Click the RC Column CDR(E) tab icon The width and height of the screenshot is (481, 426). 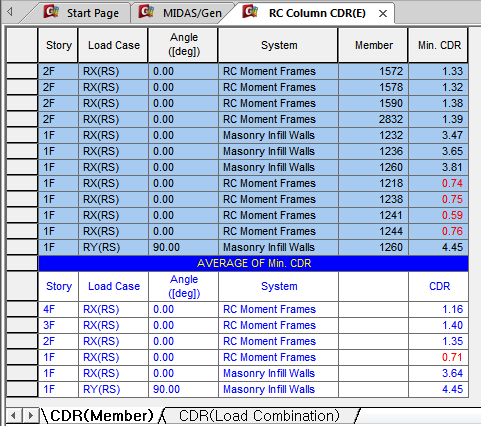pyautogui.click(x=250, y=12)
